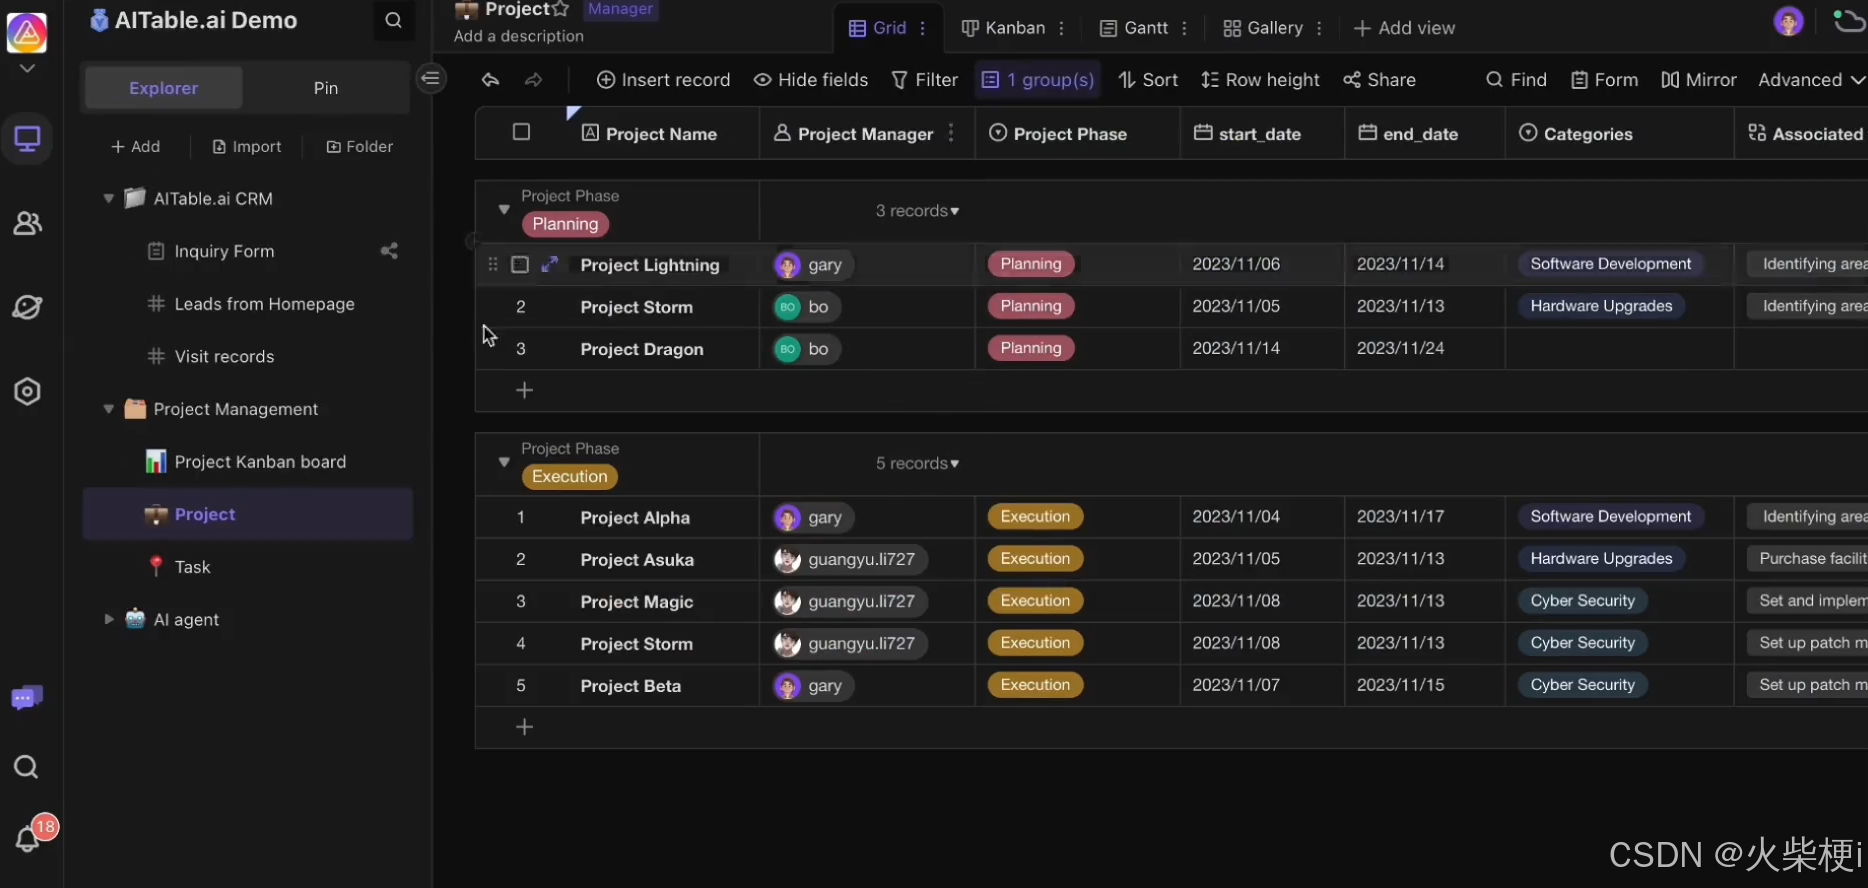
Task: Click the Share button in toolbar
Action: (1379, 80)
